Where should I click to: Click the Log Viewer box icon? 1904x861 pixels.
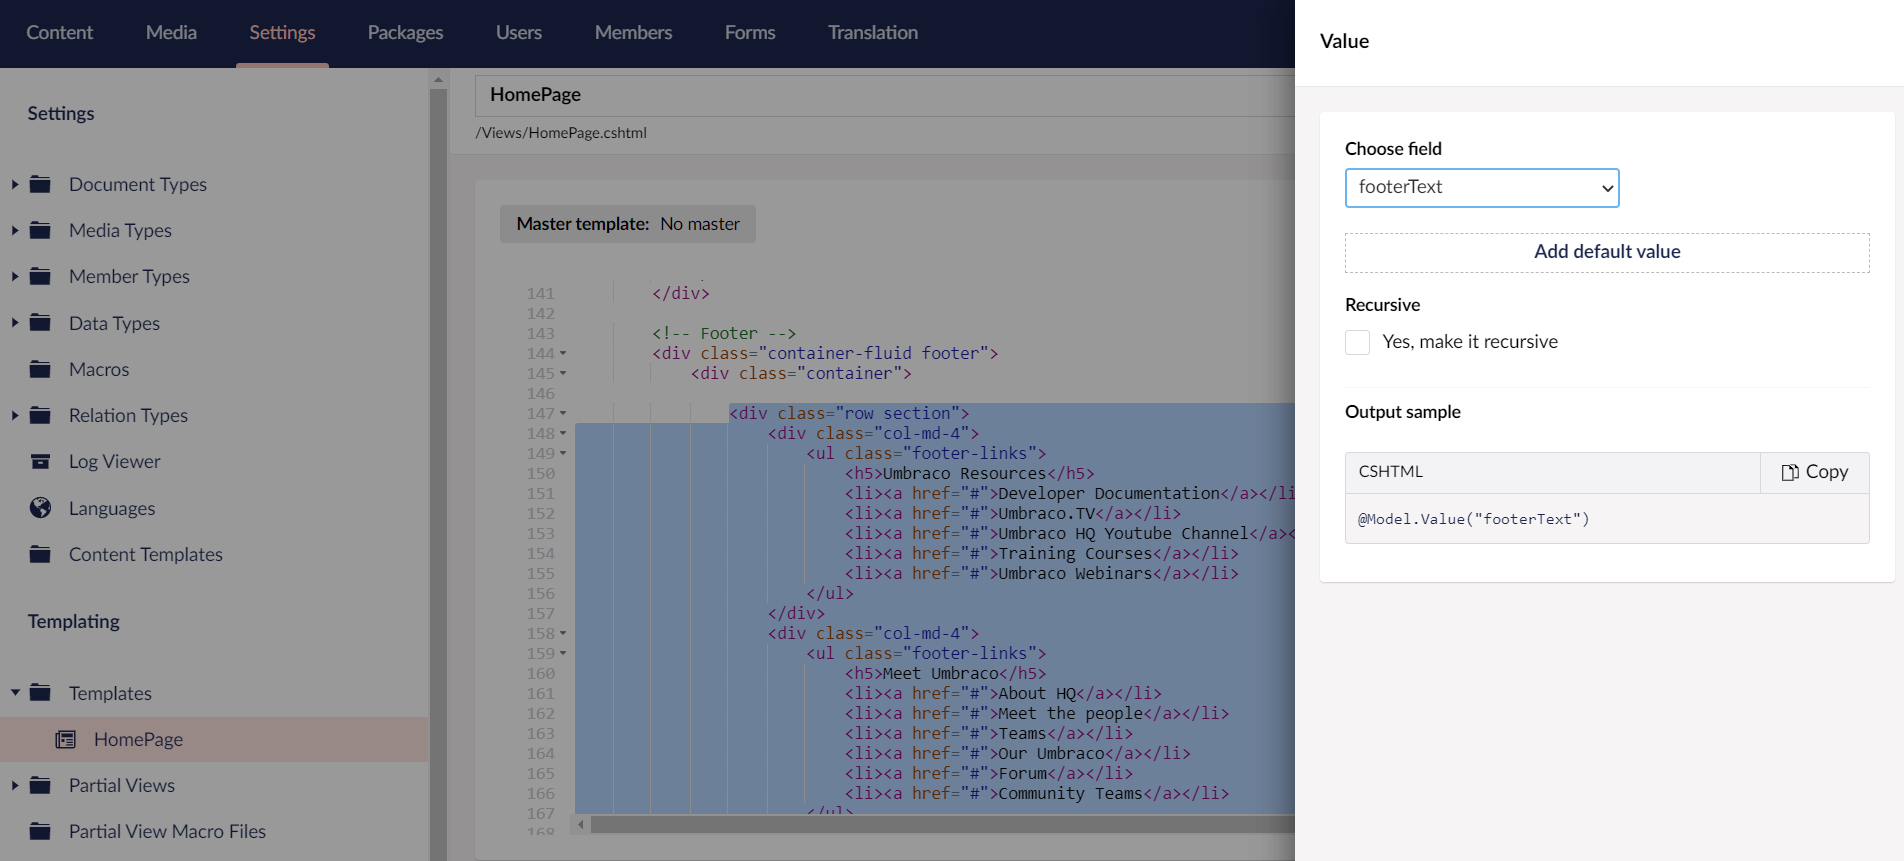(x=40, y=461)
